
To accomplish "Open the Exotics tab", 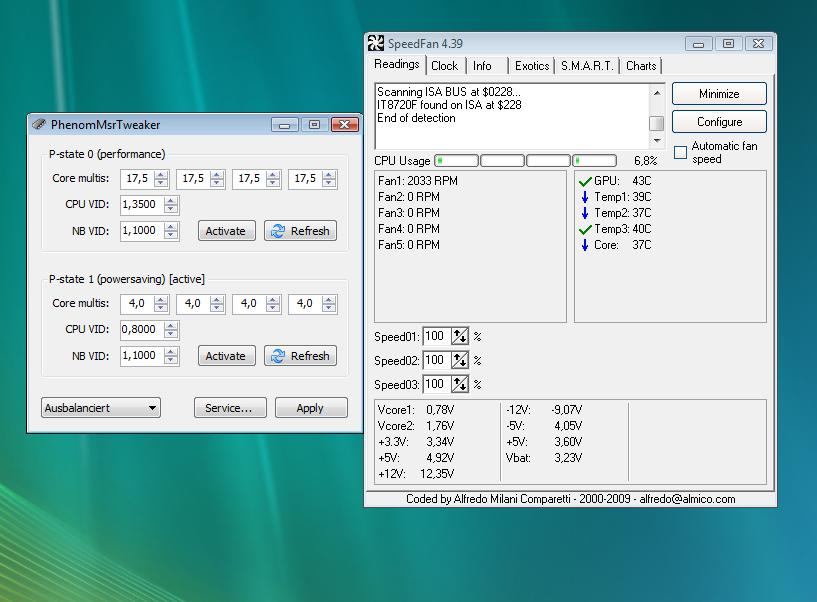I will [x=531, y=66].
